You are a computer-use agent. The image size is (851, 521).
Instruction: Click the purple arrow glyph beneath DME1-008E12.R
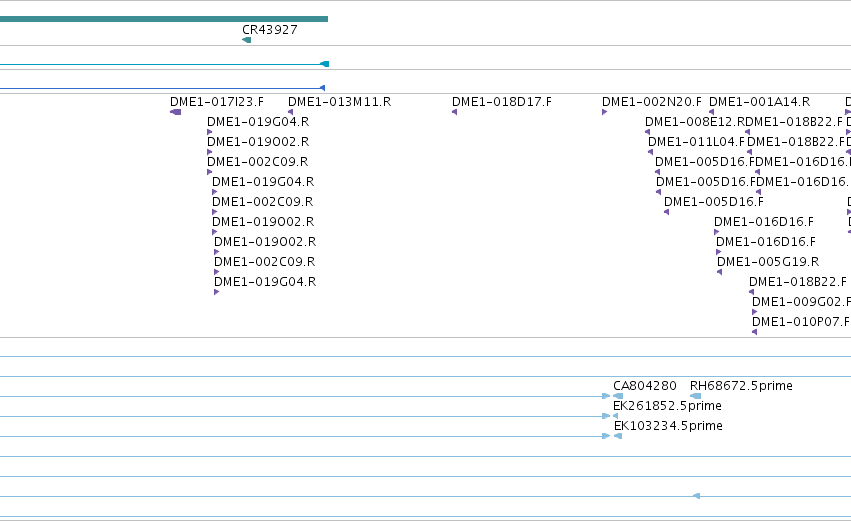tap(647, 132)
